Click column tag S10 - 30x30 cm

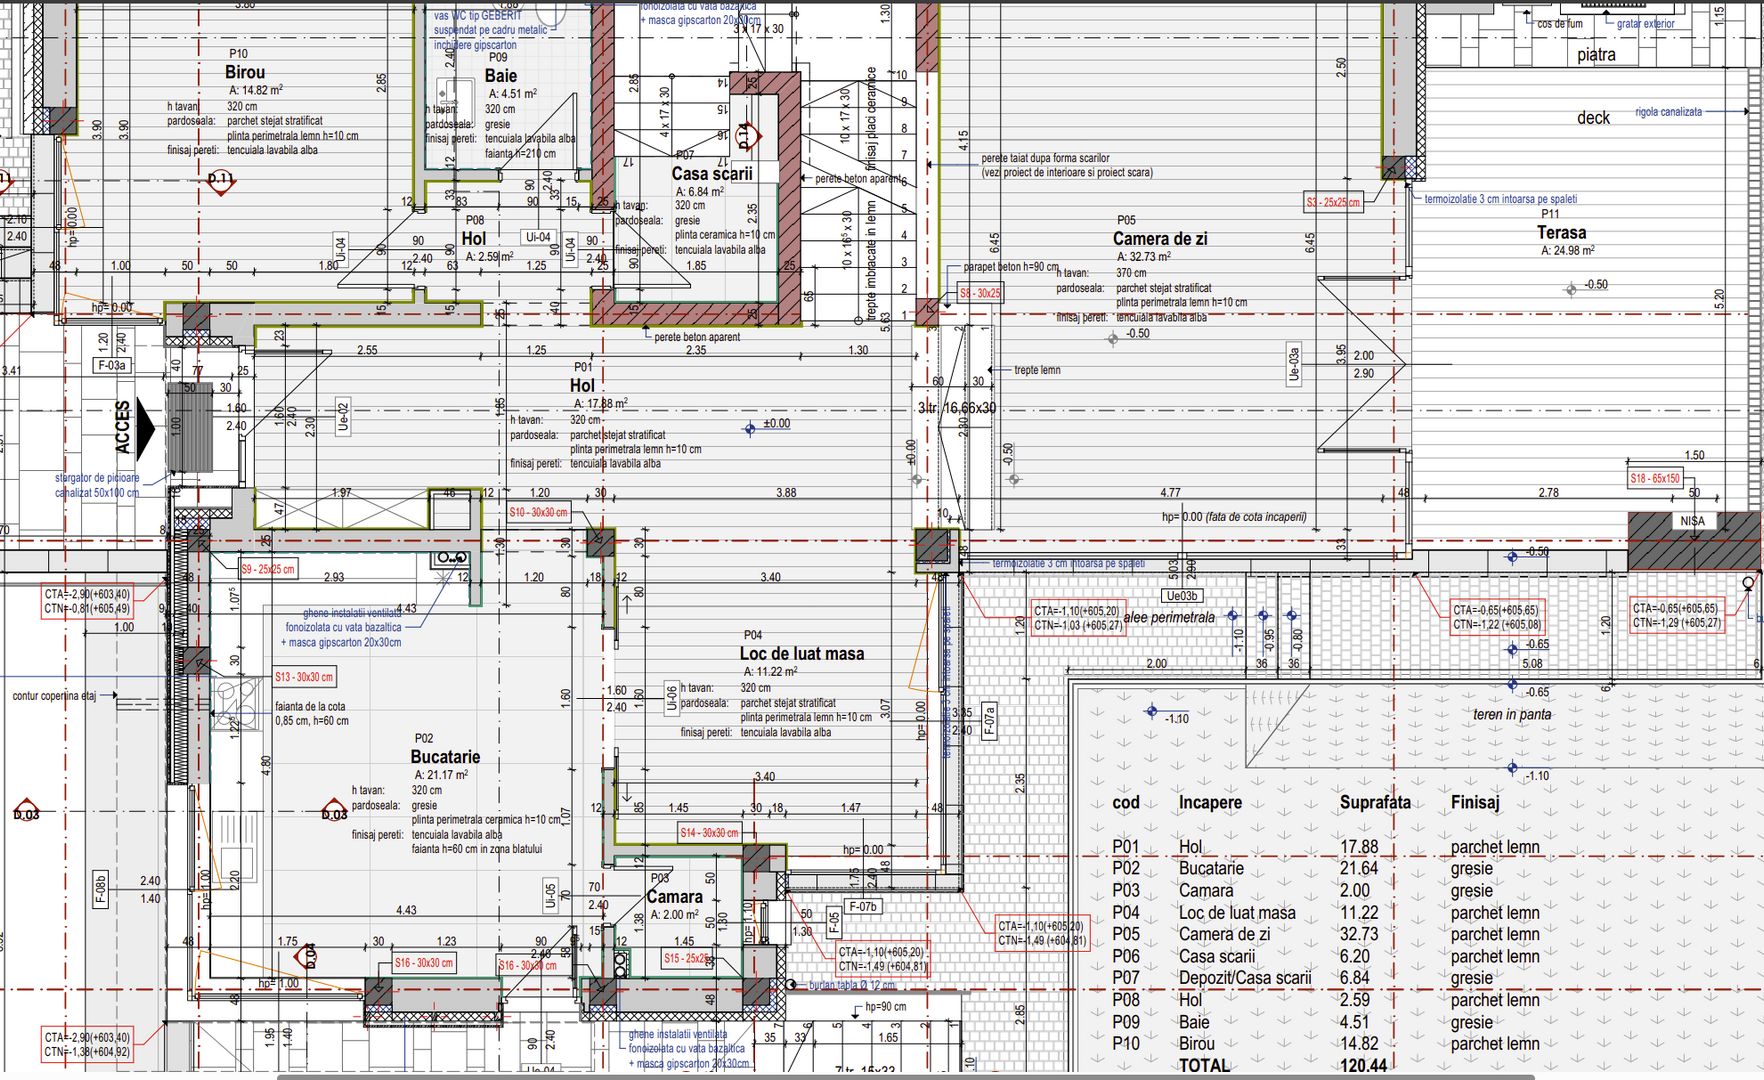(538, 512)
